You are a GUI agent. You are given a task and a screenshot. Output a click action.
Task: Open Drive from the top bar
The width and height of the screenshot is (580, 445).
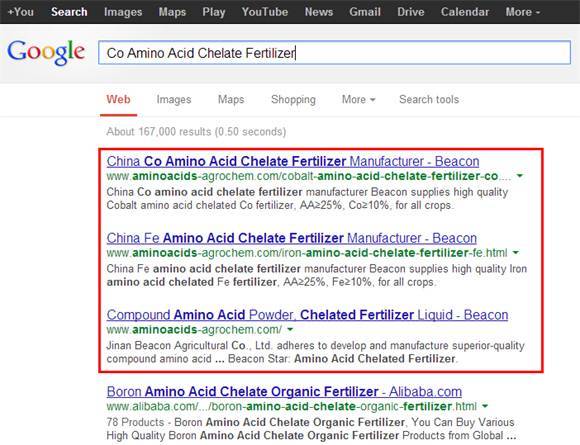(411, 12)
